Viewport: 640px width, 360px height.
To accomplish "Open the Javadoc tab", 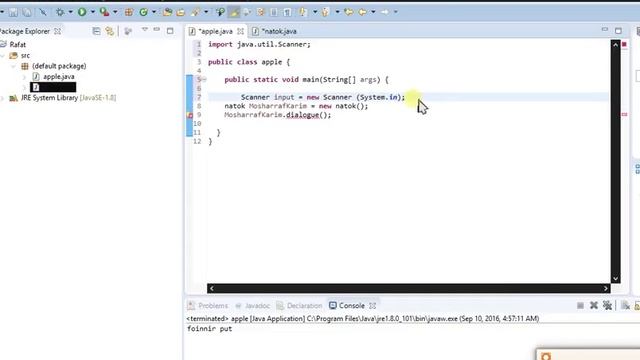I will (x=257, y=306).
